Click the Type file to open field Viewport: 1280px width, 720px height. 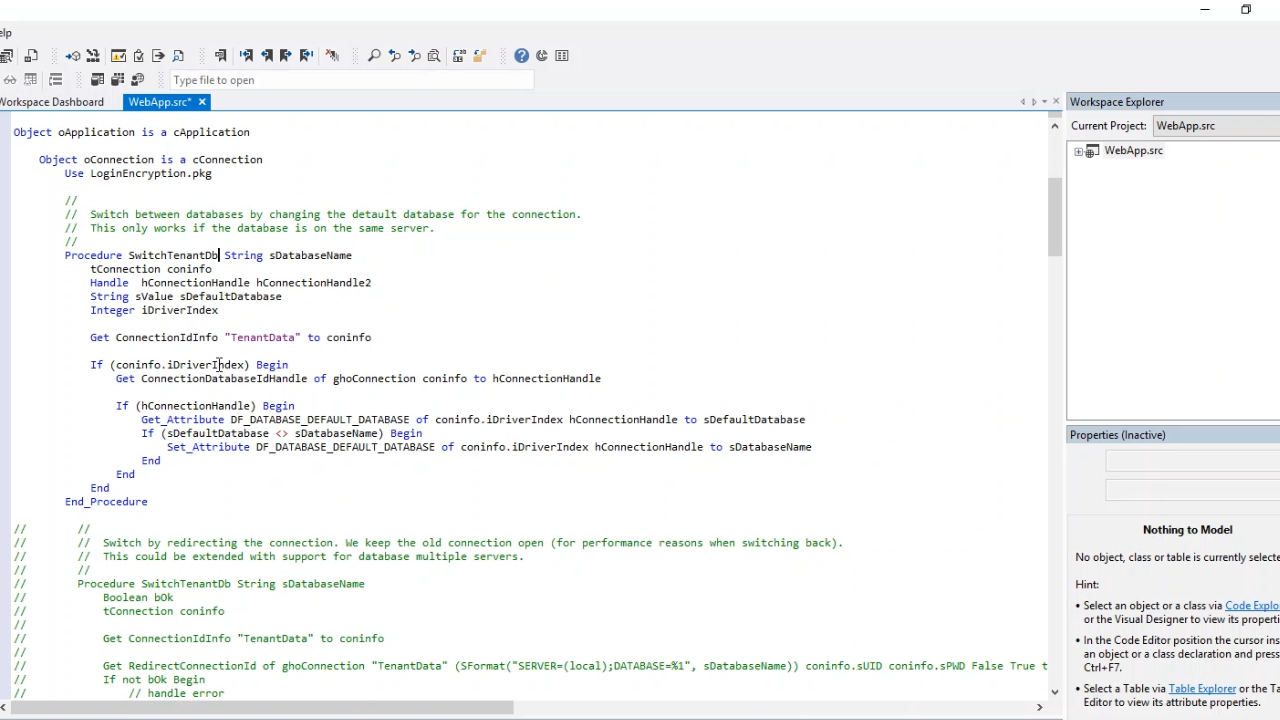pos(350,80)
